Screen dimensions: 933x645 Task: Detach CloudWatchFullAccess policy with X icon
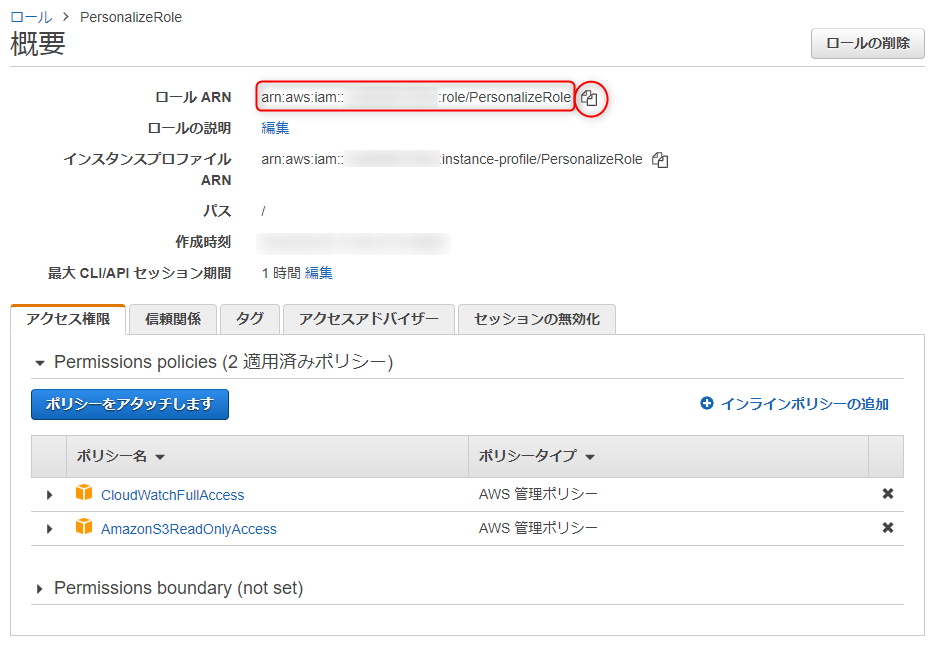click(887, 494)
